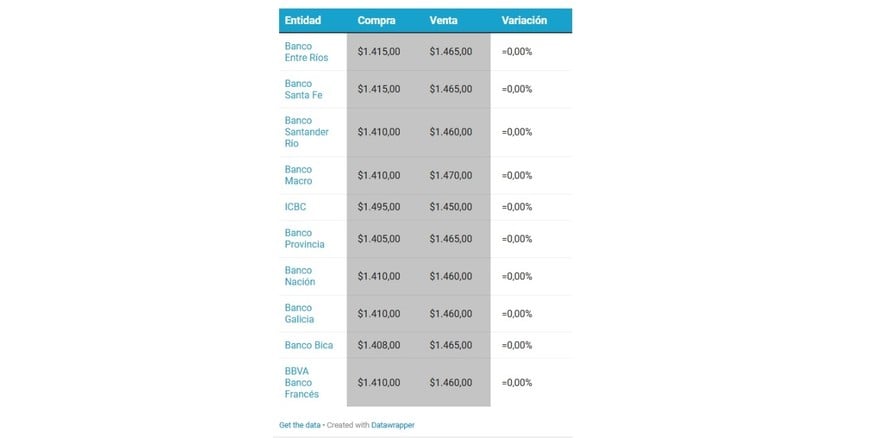870x438 pixels.
Task: Sort by Variación column header
Action: point(524,20)
